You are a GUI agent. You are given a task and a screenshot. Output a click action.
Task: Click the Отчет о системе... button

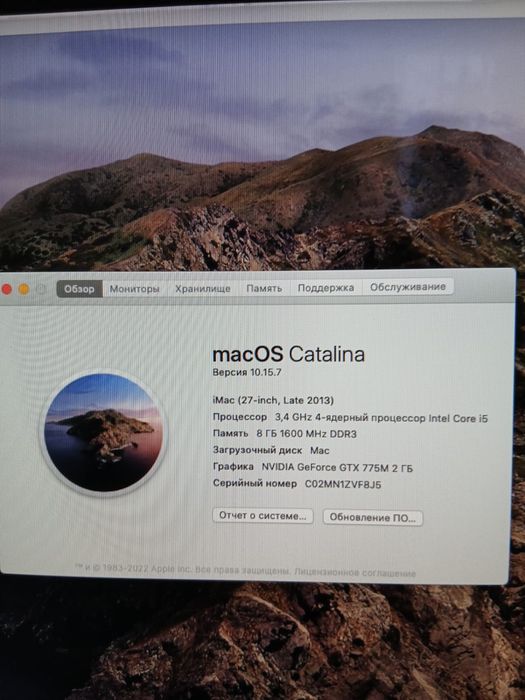pyautogui.click(x=262, y=516)
